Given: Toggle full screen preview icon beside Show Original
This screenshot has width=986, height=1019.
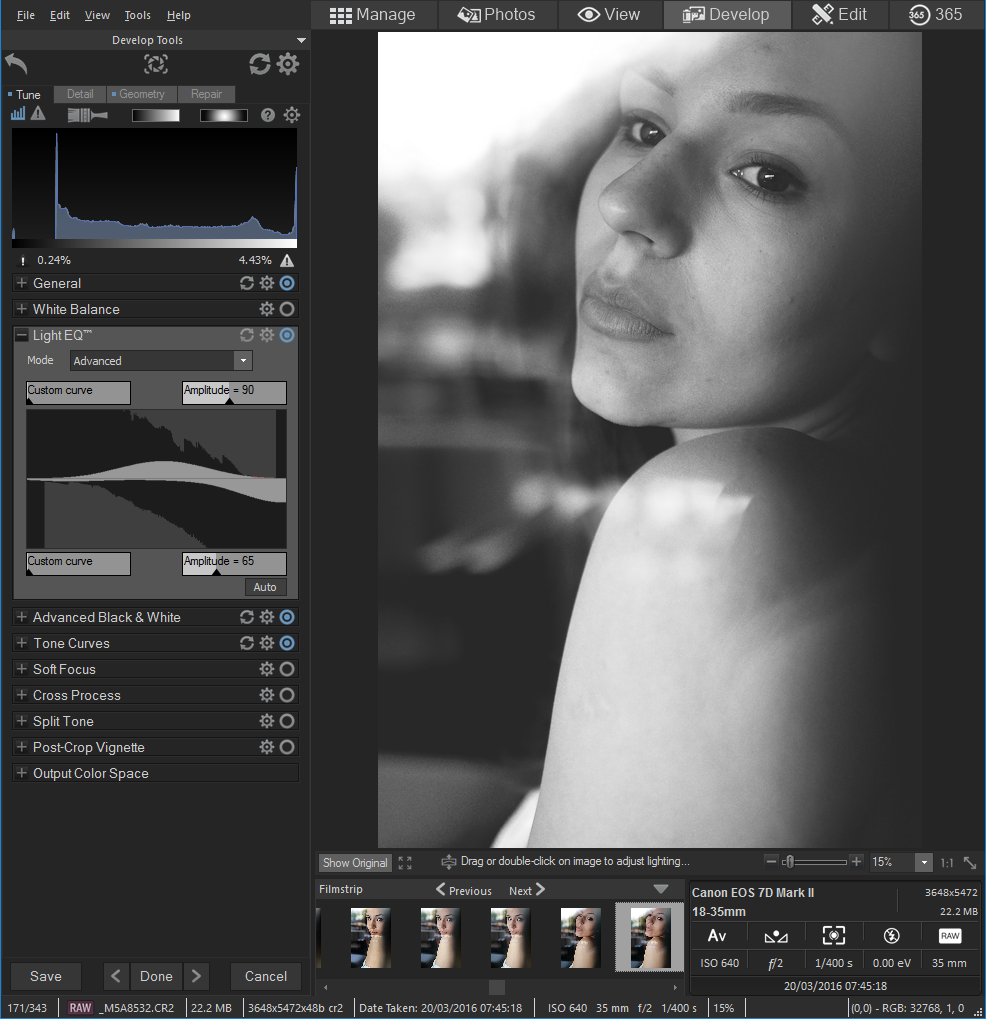Looking at the screenshot, I should pyautogui.click(x=405, y=863).
